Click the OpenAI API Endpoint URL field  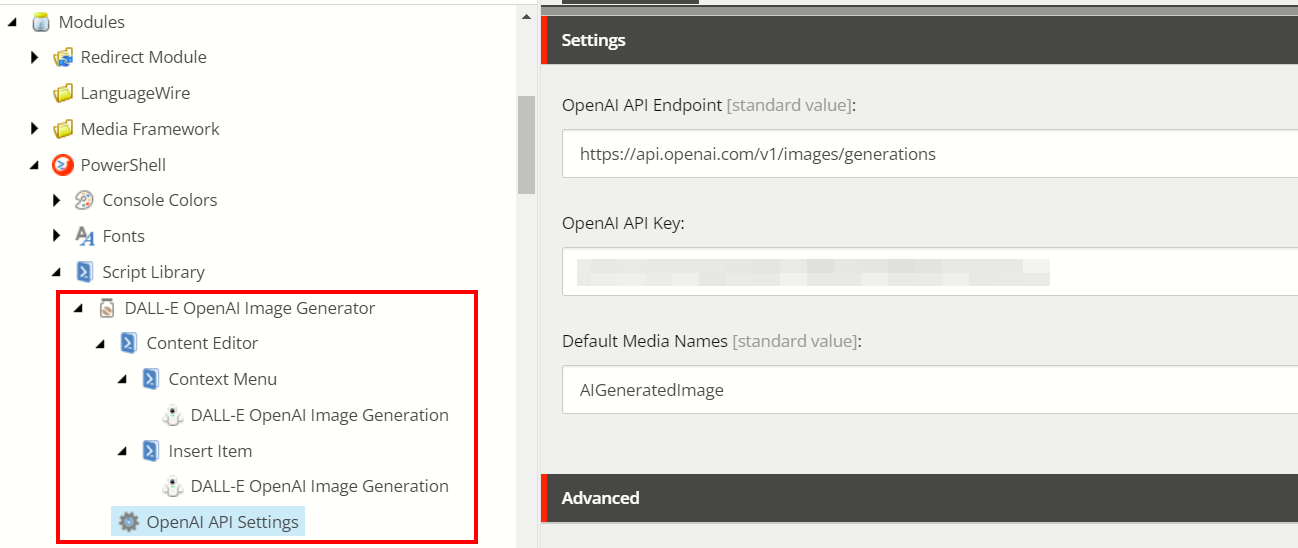[930, 154]
